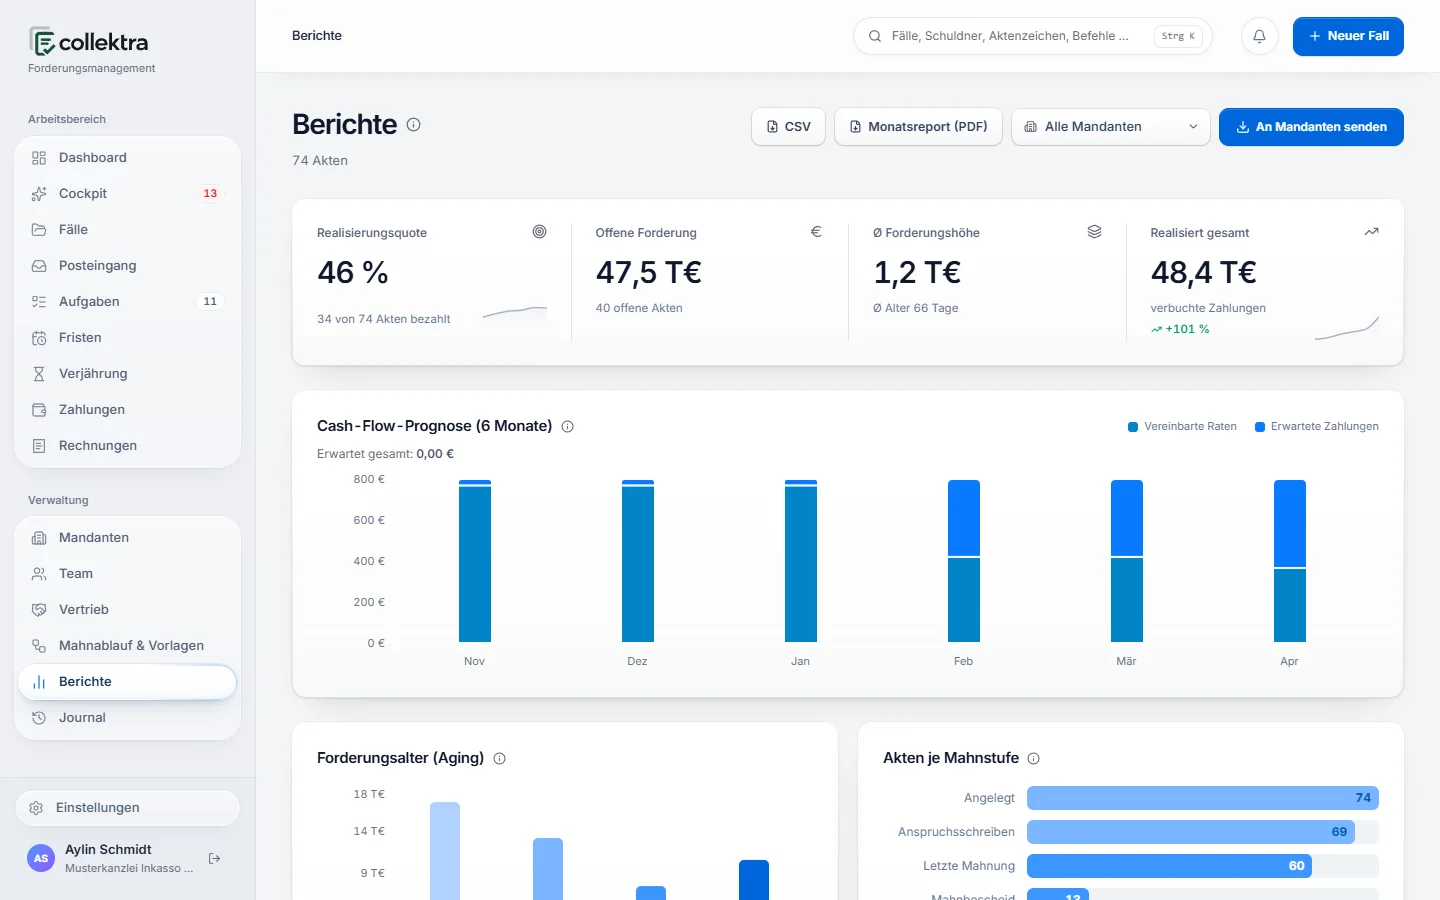Navigate to Zahlungen
Screen dimensions: 1440x900
[128, 410]
